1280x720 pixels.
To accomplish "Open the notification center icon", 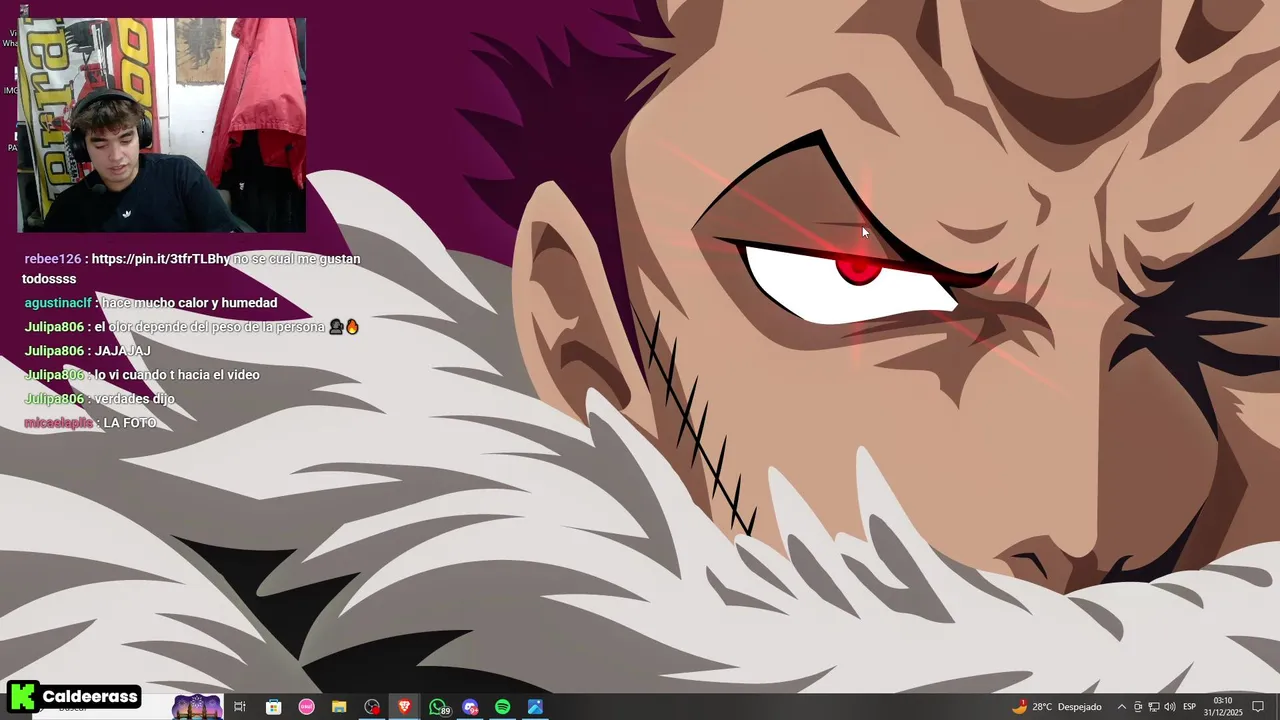I will [1259, 707].
